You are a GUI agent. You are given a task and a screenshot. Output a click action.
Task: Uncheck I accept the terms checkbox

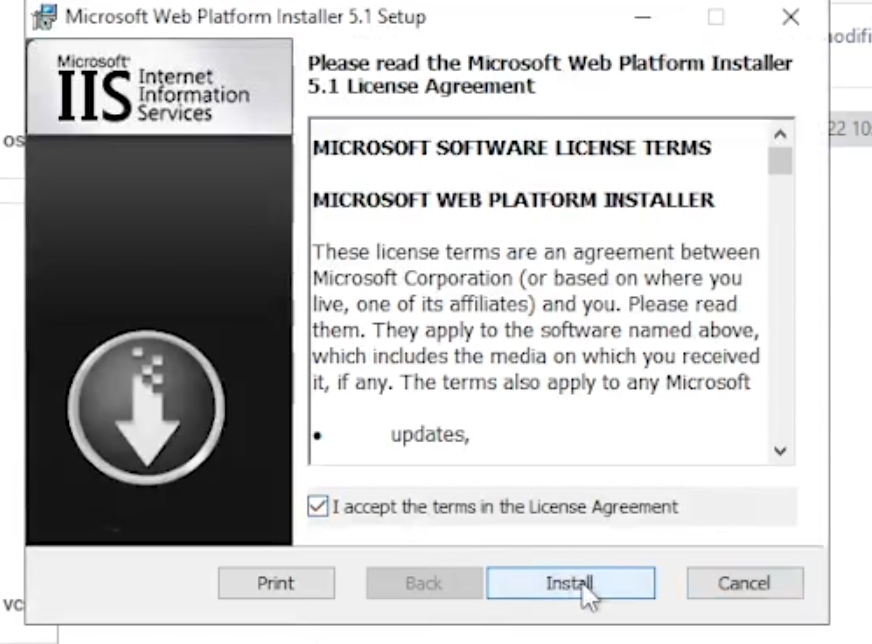tap(318, 507)
